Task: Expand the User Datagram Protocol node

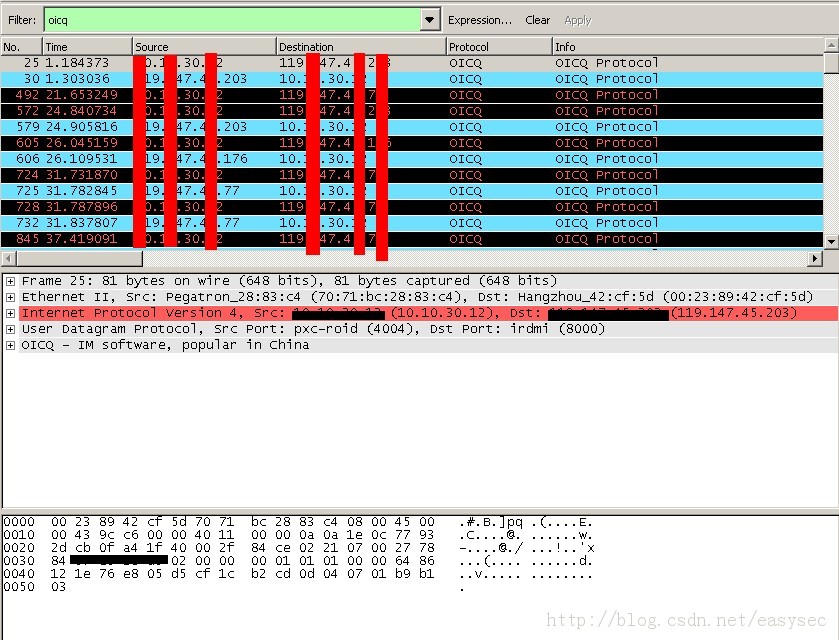Action: click(x=10, y=329)
